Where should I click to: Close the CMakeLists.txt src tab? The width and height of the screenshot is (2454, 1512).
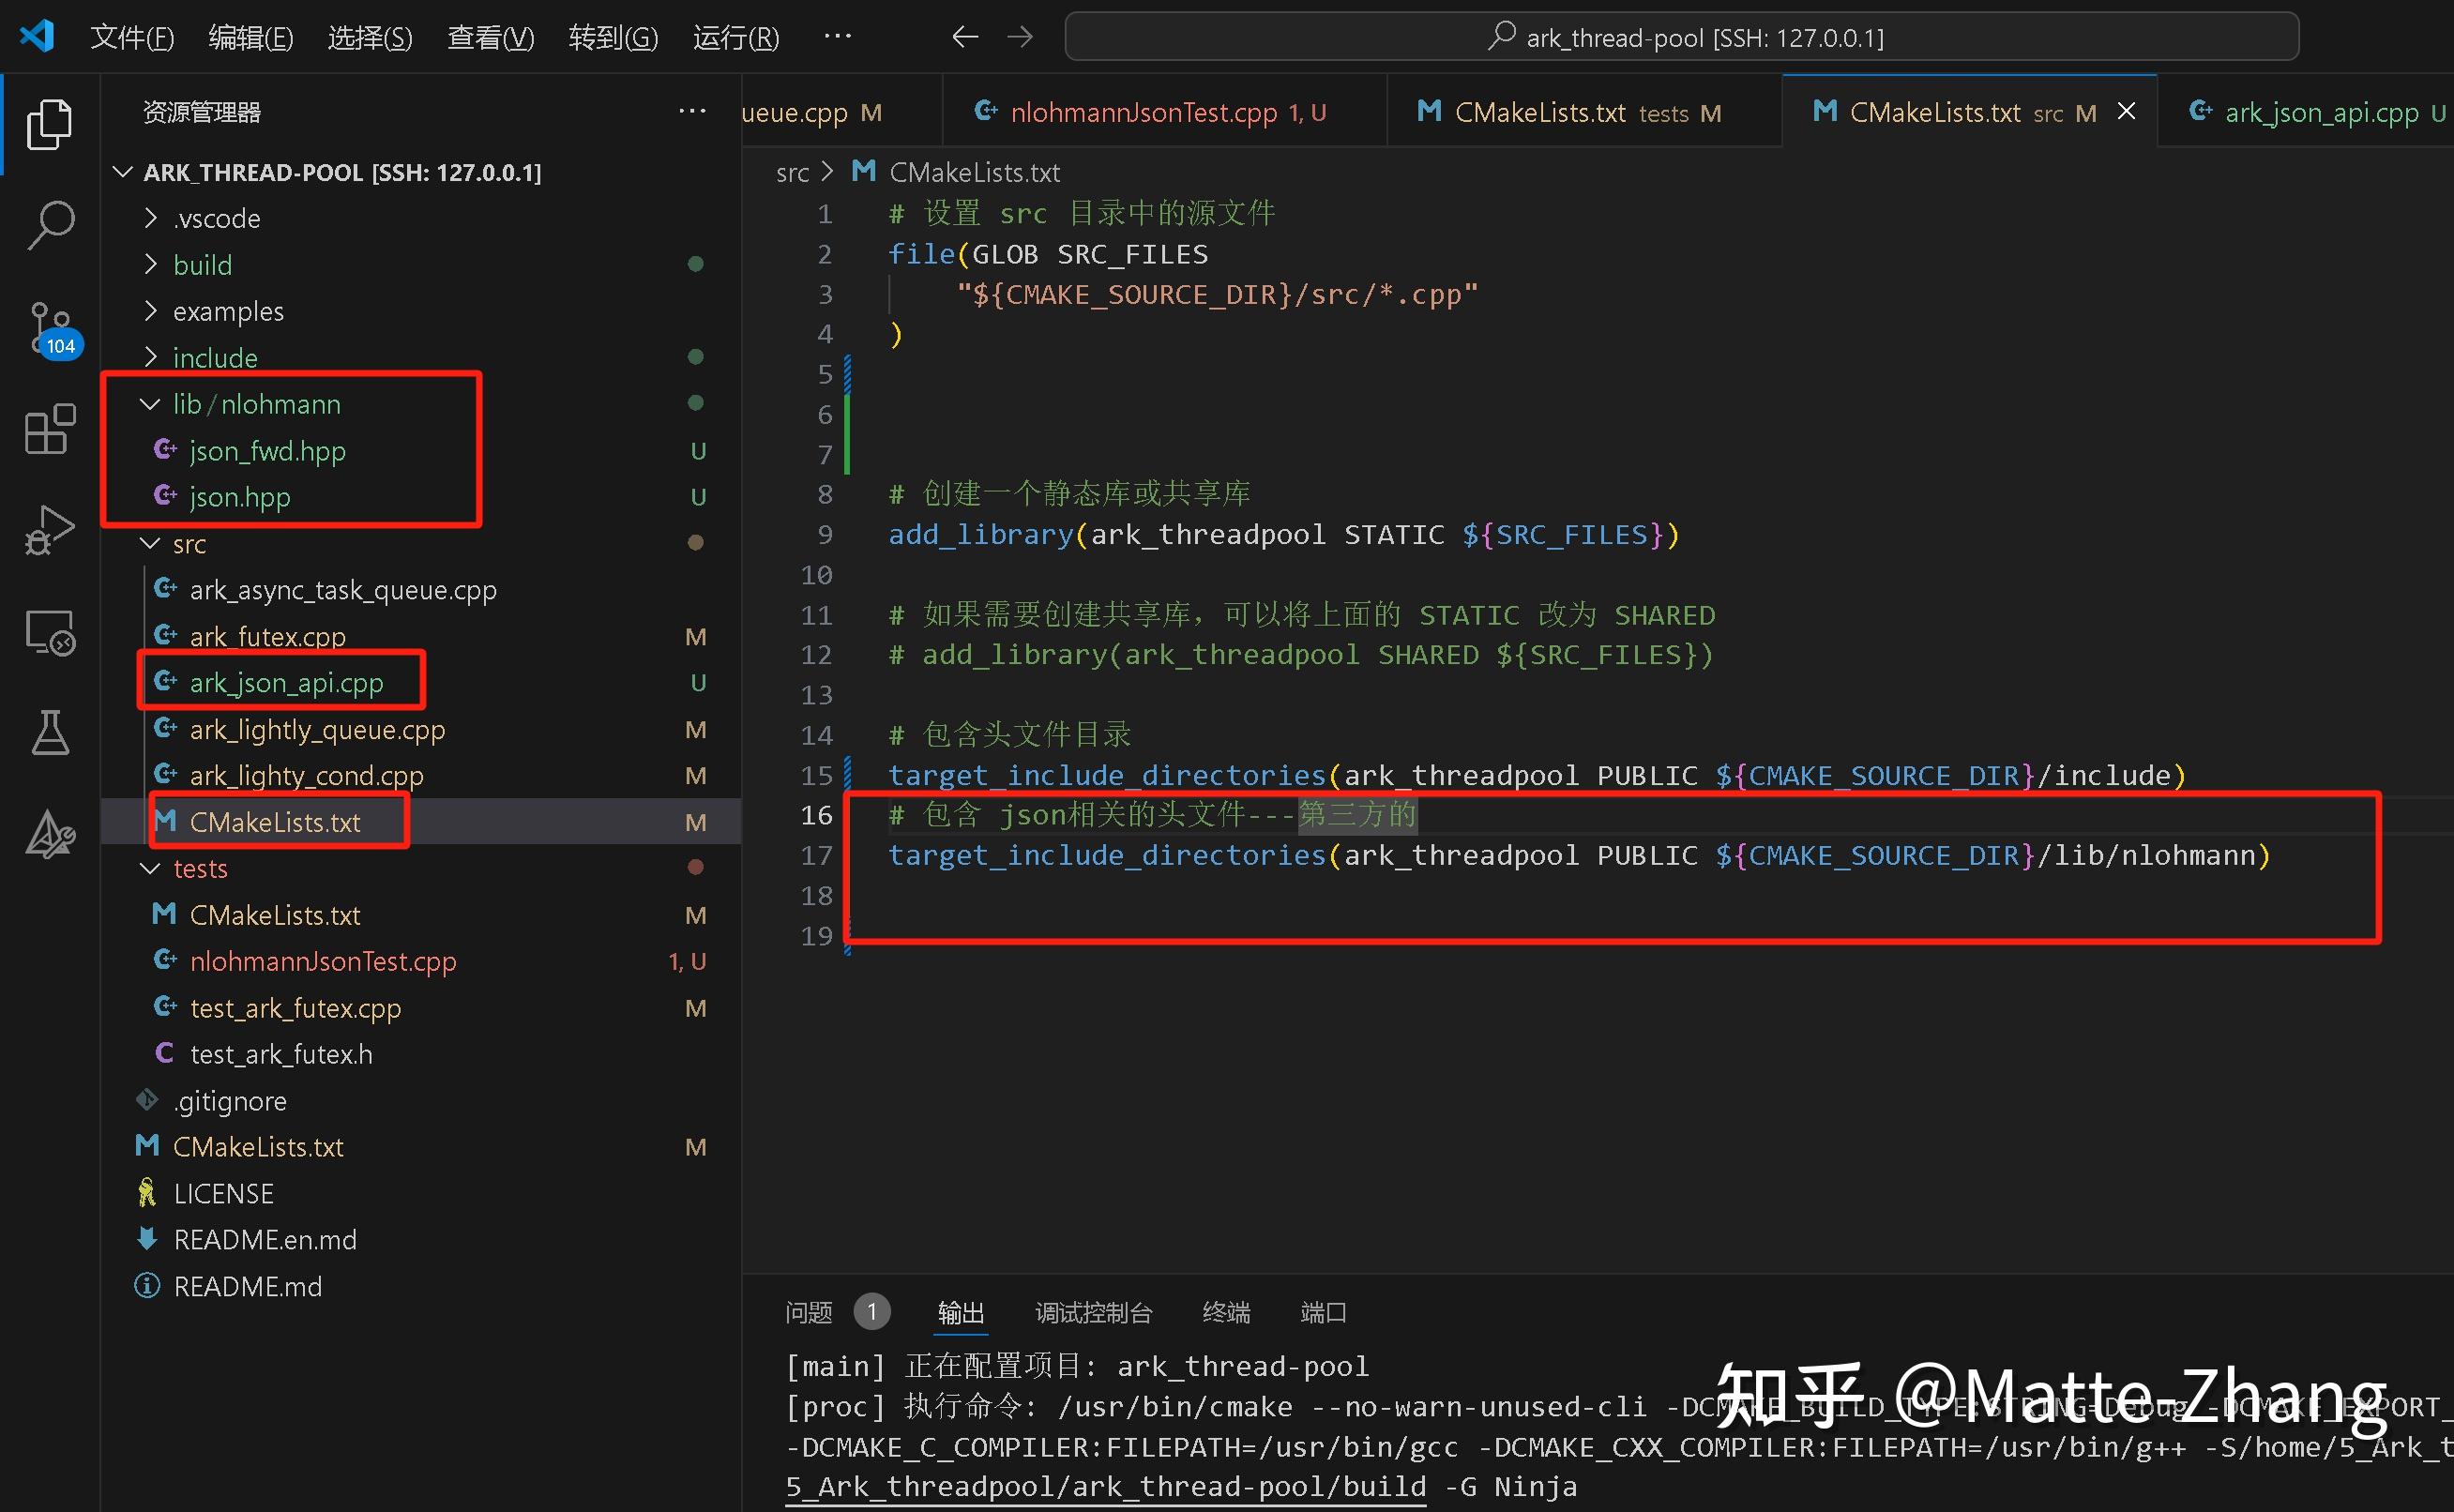pos(2127,112)
